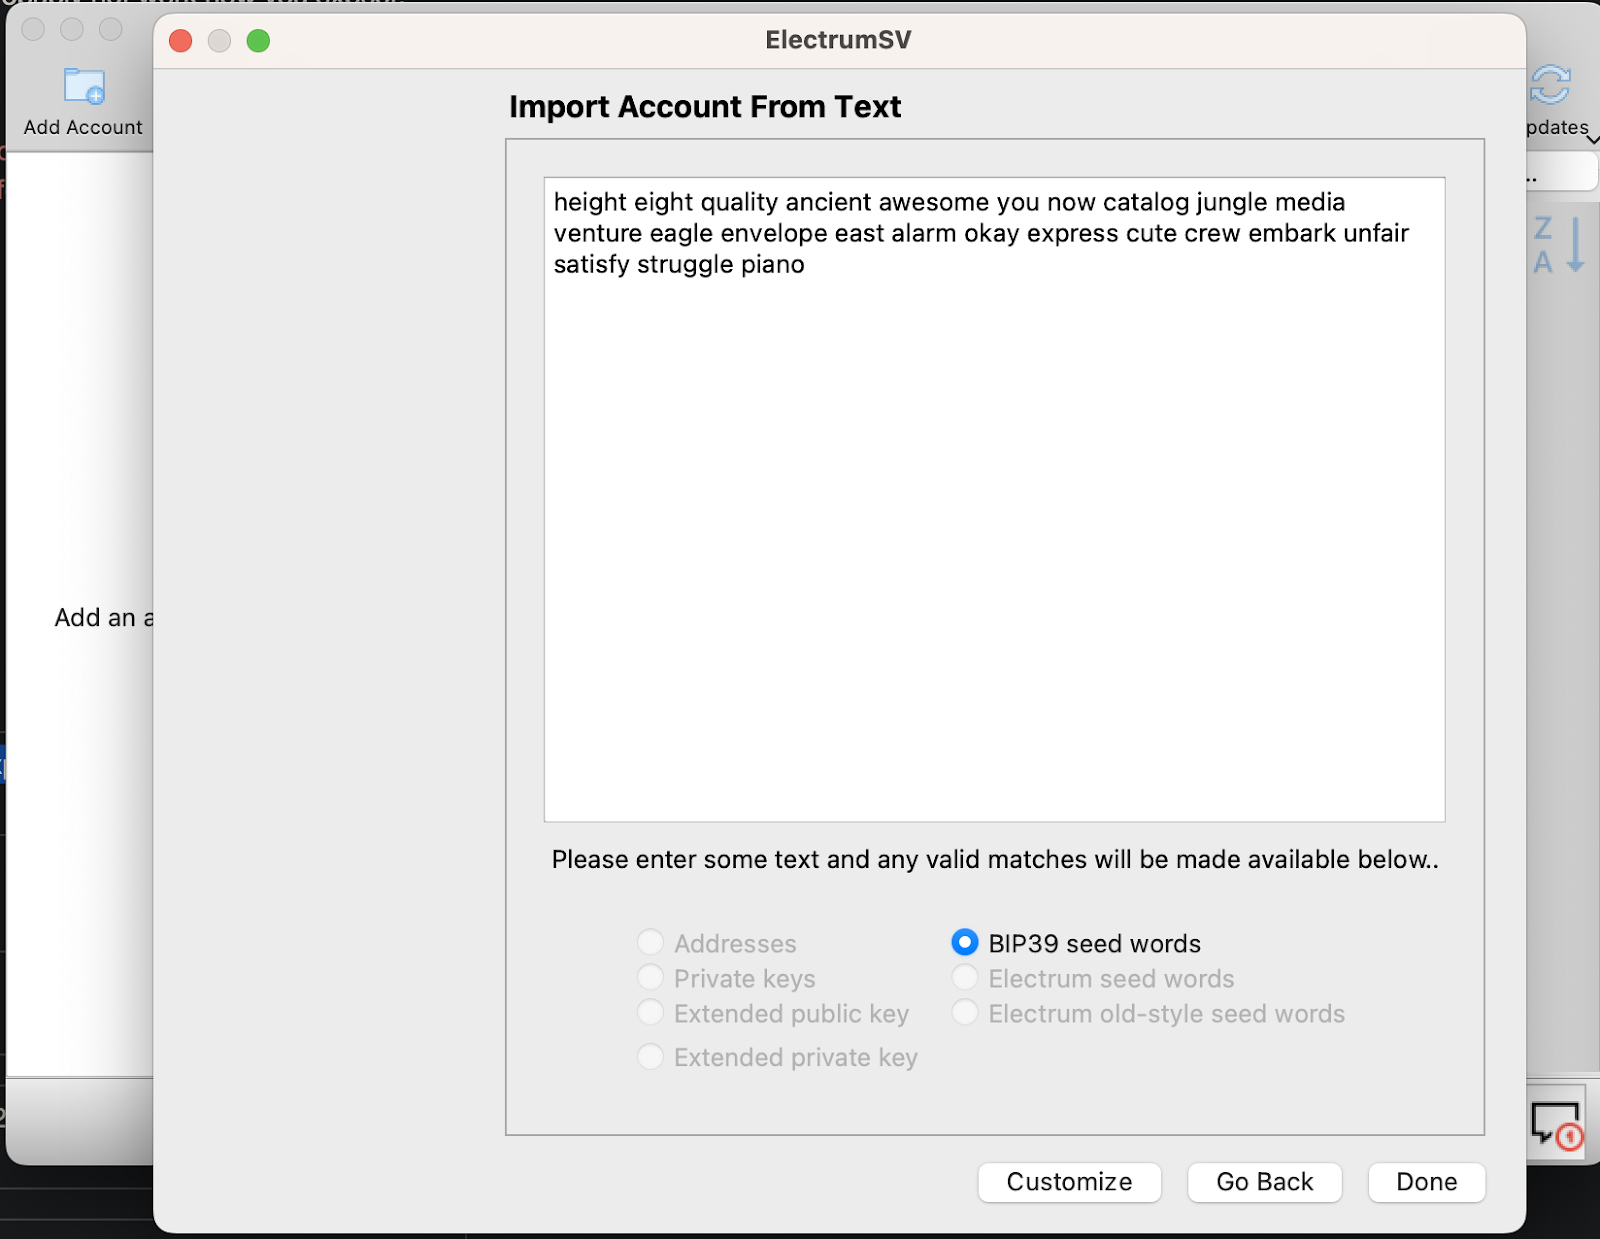
Task: Click the 'Import Account From Text' heading
Action: click(705, 107)
